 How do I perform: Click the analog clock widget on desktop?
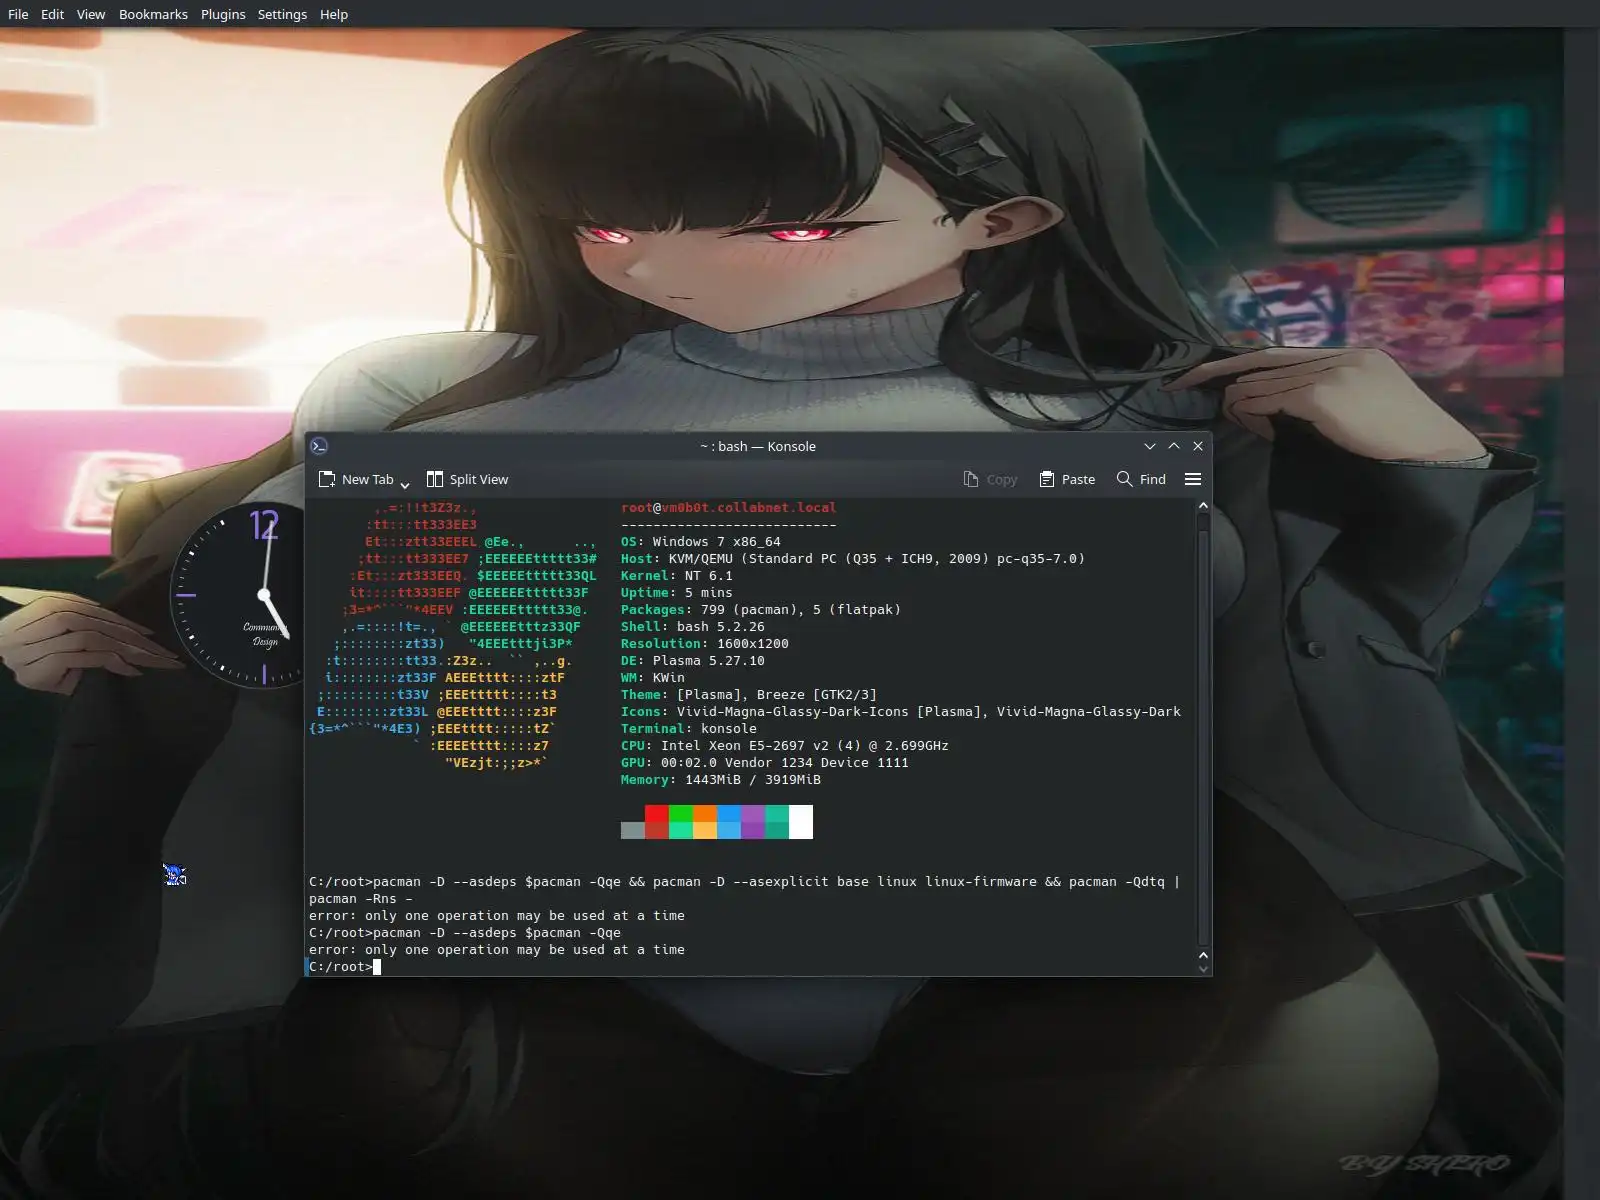238,597
